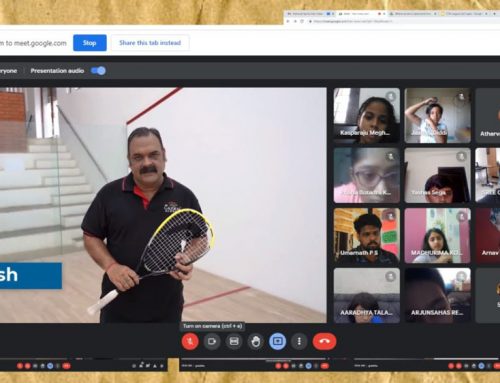
Task: Select the Yashas participant video tile
Action: (437, 175)
